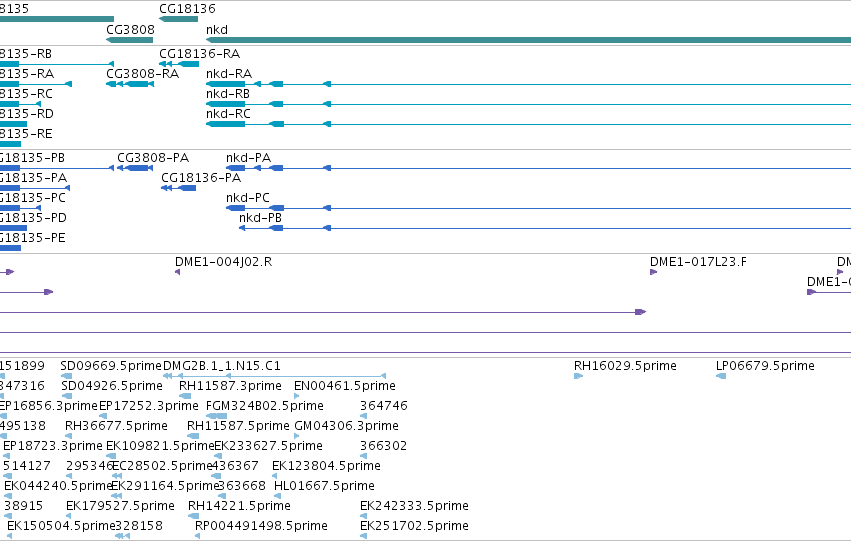Image resolution: width=851 pixels, height=541 pixels.
Task: Click the nkd gene span bar
Action: 529,40
